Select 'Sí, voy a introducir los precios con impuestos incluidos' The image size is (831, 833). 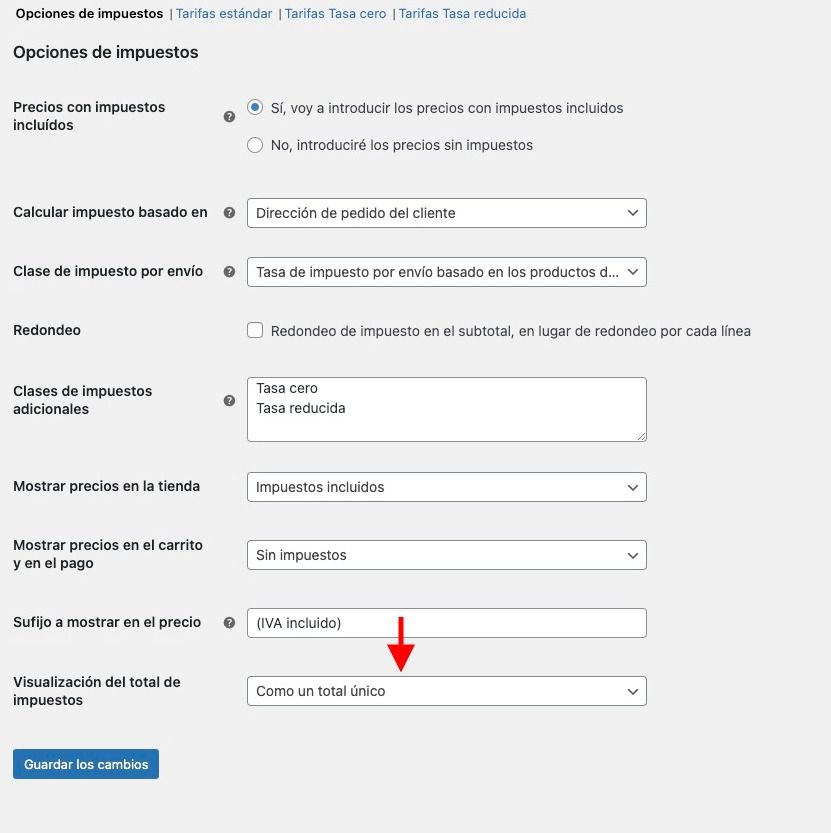[255, 107]
